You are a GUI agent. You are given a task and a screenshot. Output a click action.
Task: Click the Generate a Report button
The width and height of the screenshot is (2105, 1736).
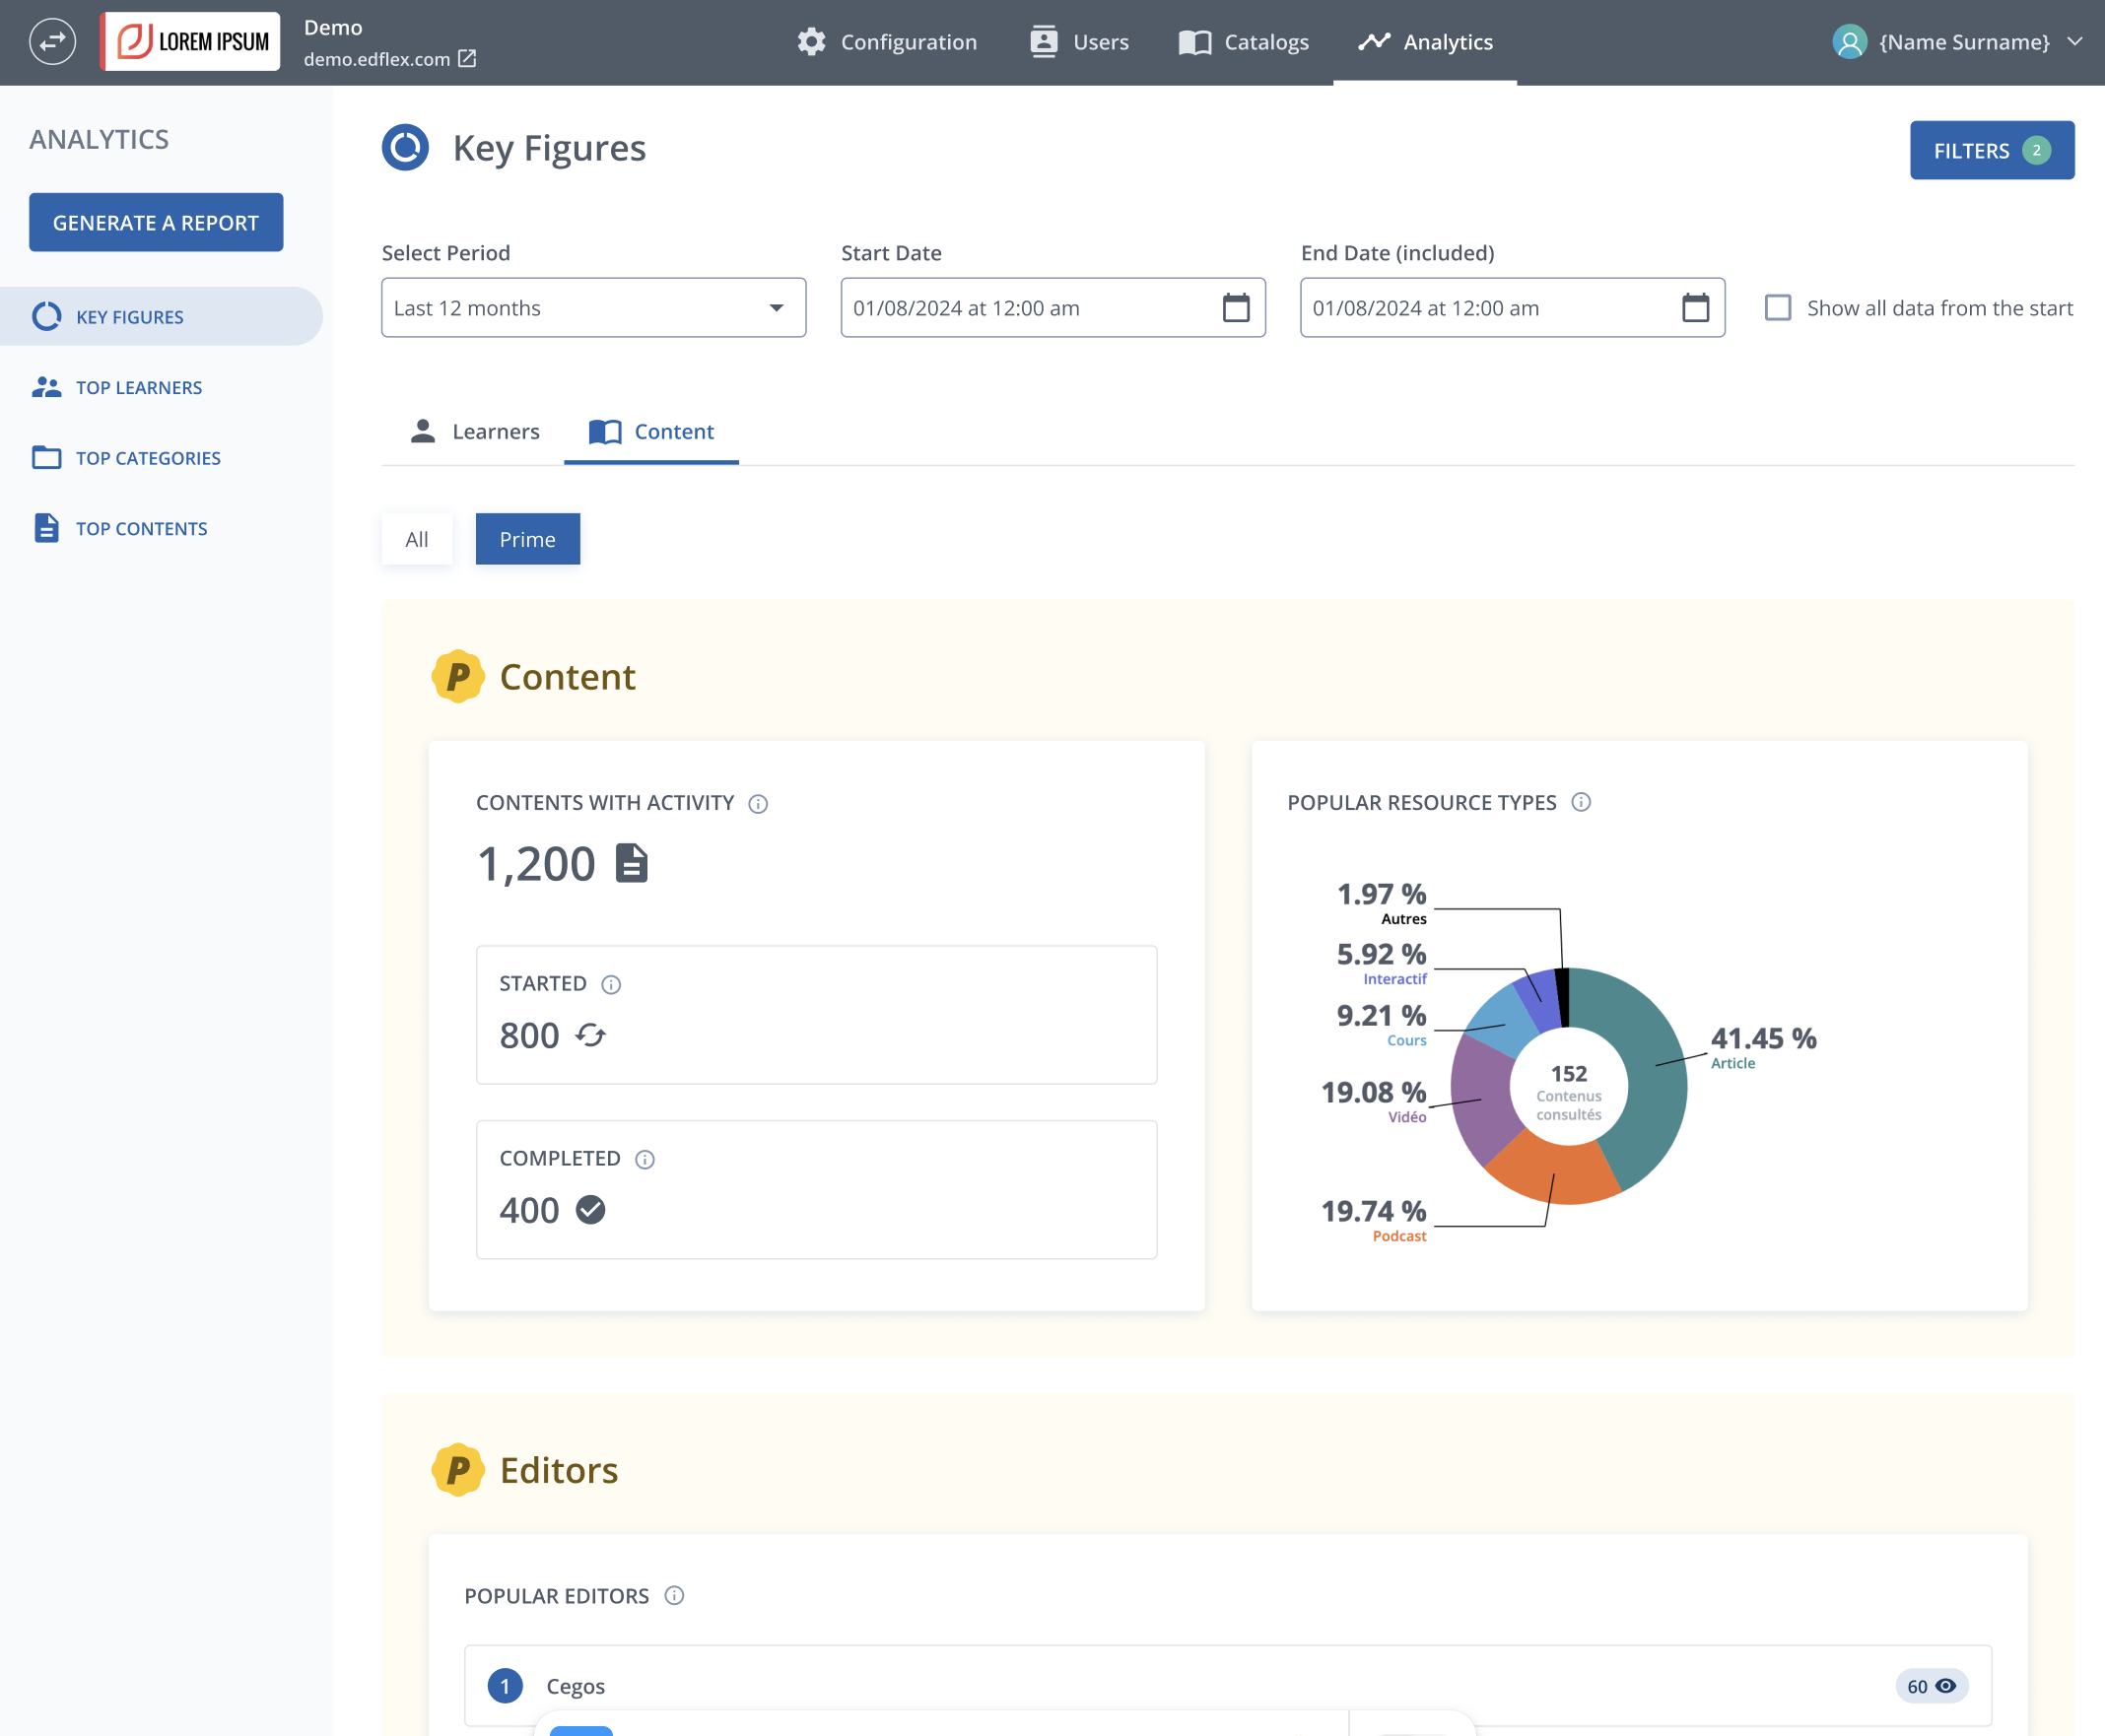coord(156,222)
